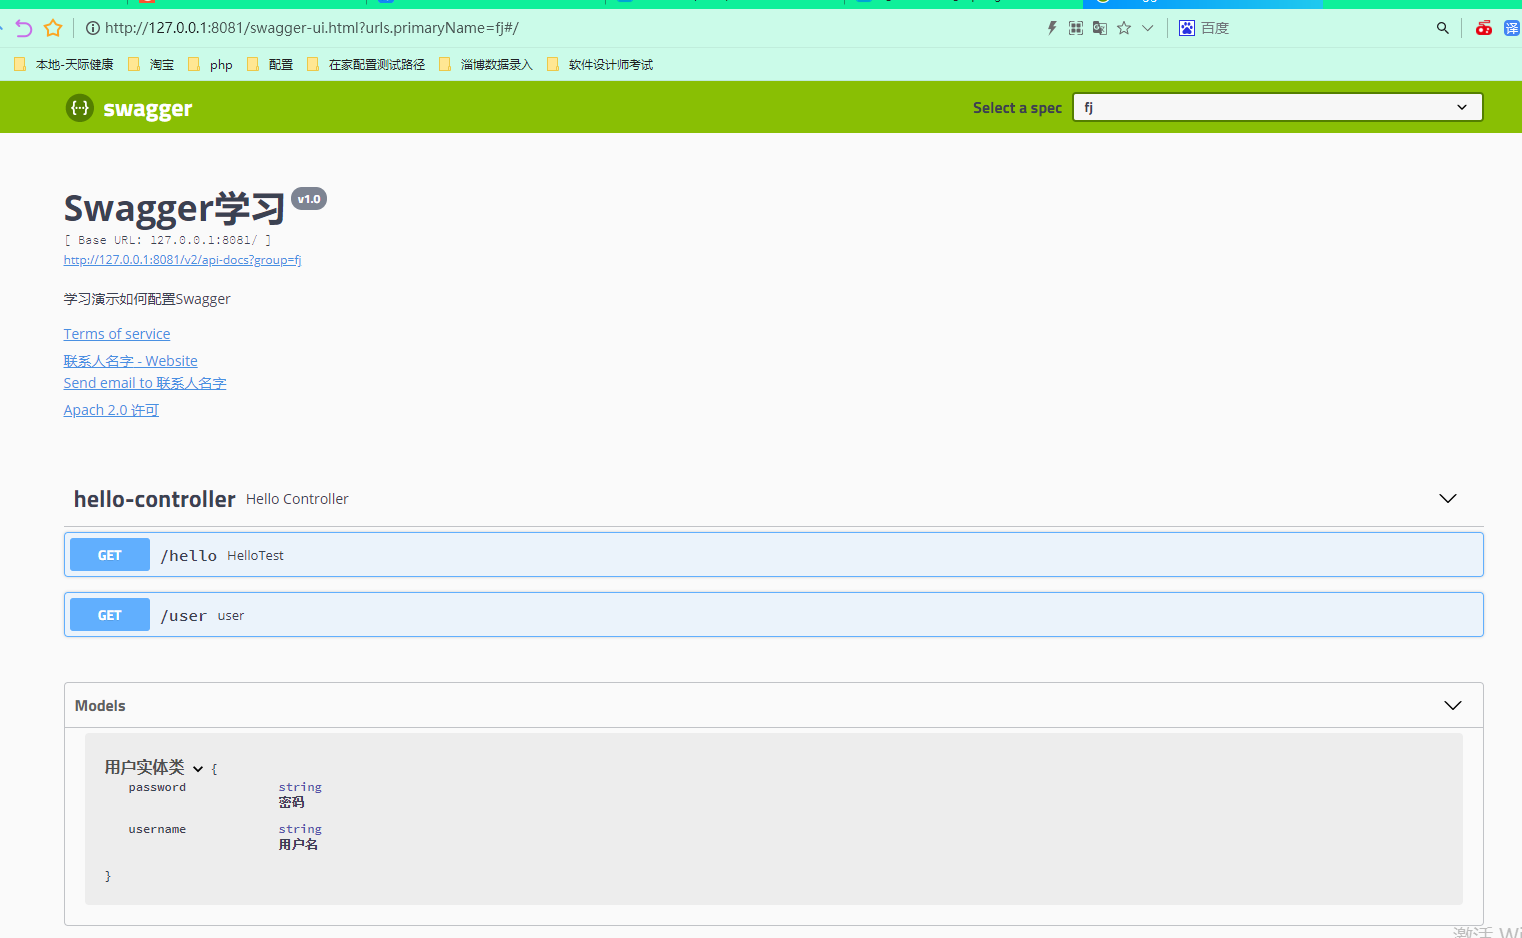The width and height of the screenshot is (1522, 938).
Task: Click the magnifier search icon
Action: tap(1443, 28)
